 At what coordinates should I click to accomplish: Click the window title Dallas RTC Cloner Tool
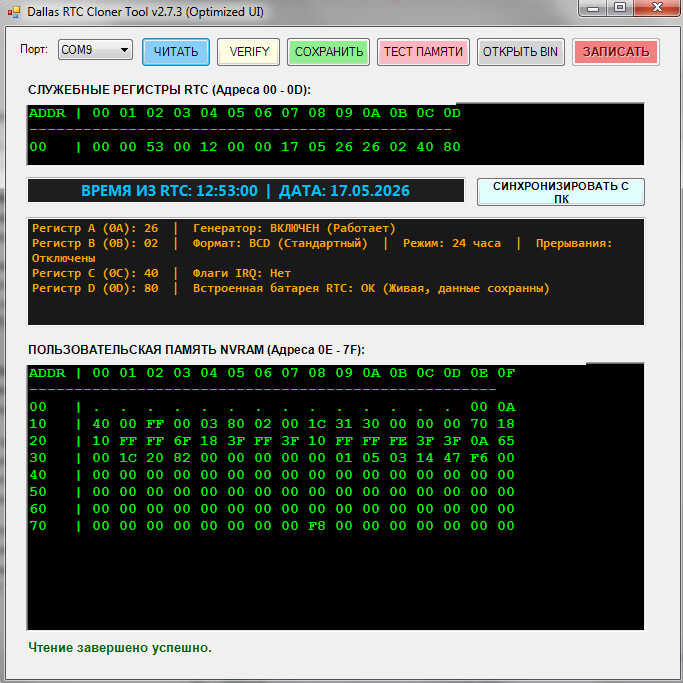(x=145, y=12)
